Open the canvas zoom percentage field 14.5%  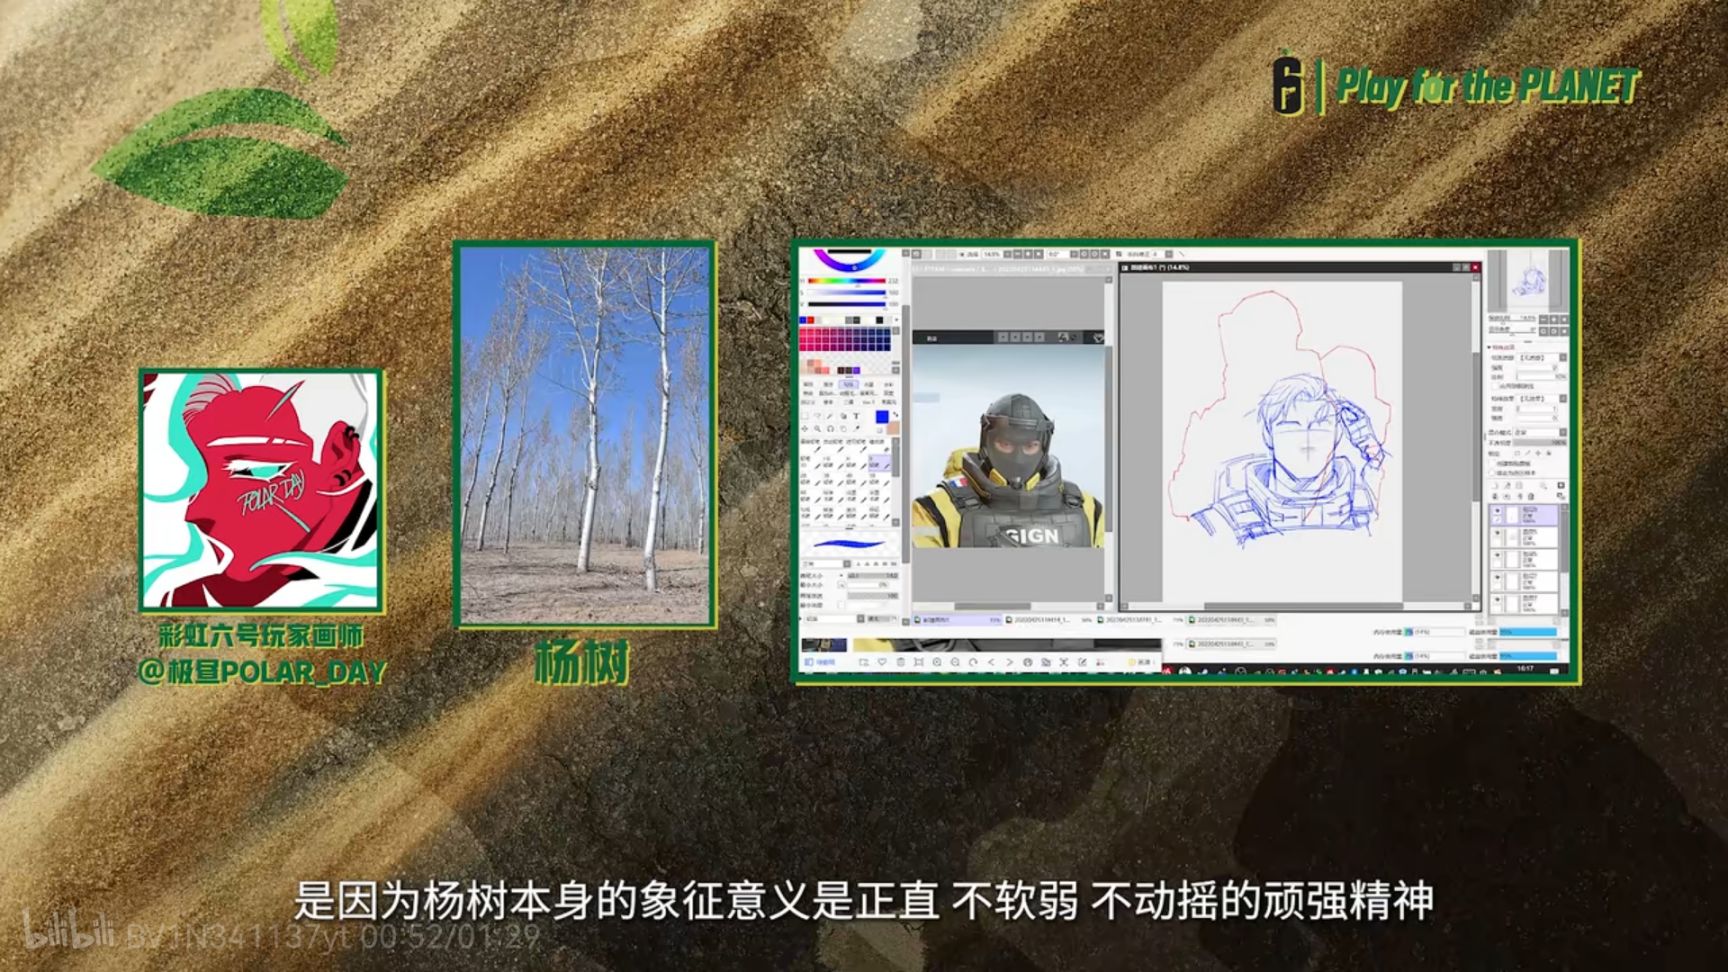991,254
